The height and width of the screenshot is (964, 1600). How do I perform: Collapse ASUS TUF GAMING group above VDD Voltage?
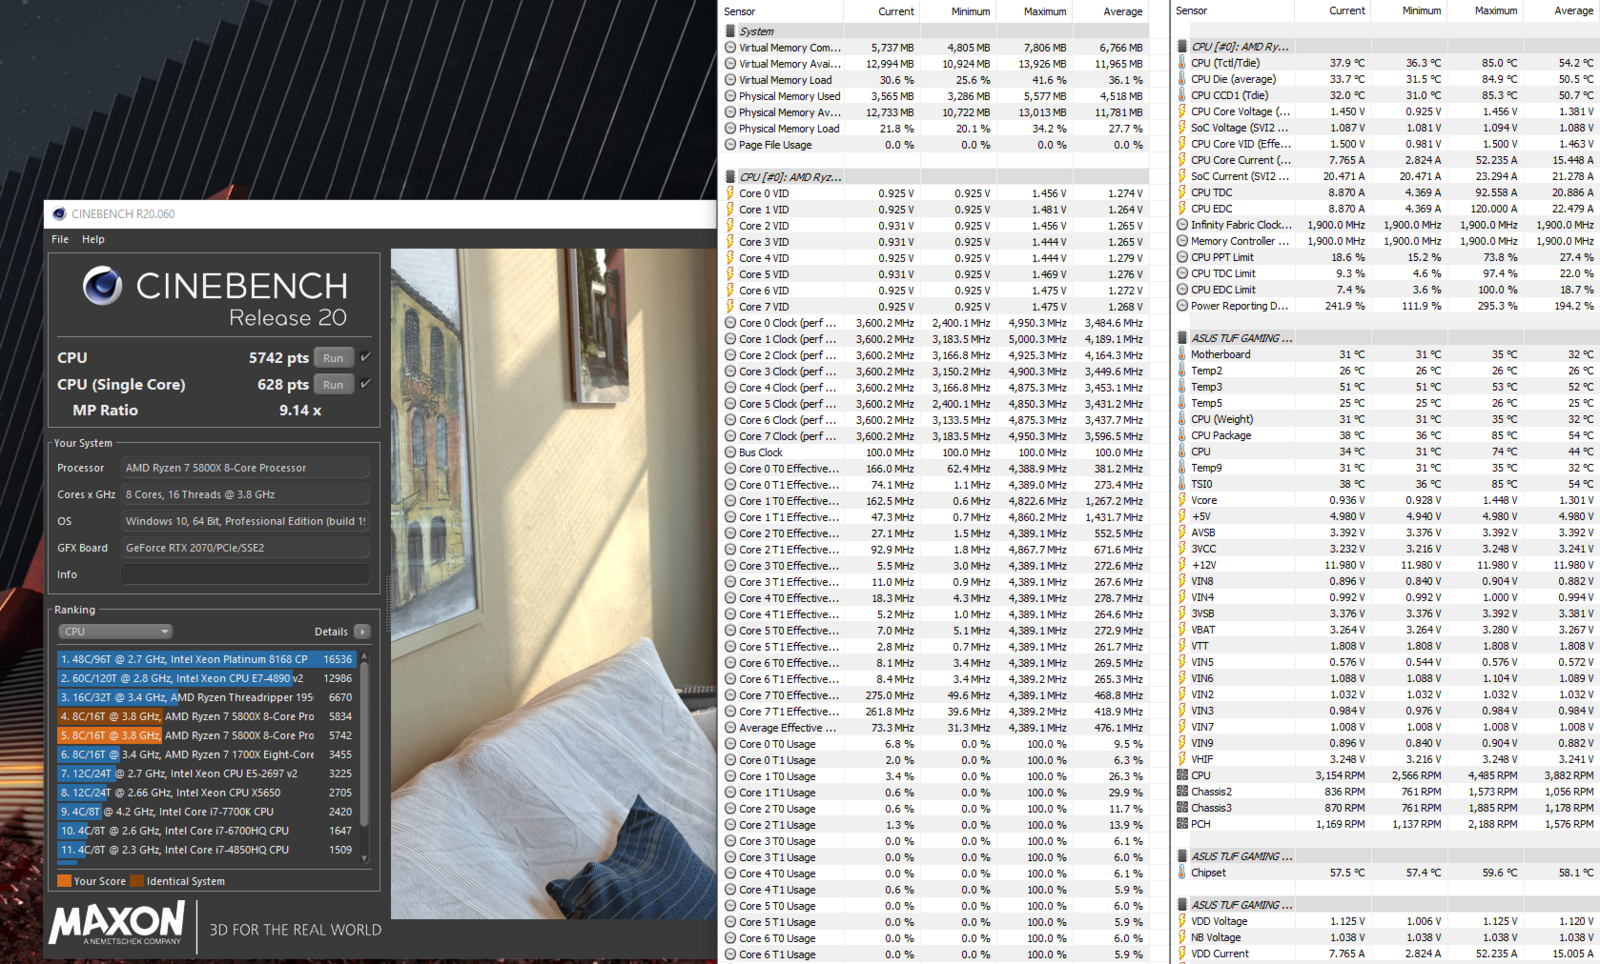pyautogui.click(x=1182, y=905)
